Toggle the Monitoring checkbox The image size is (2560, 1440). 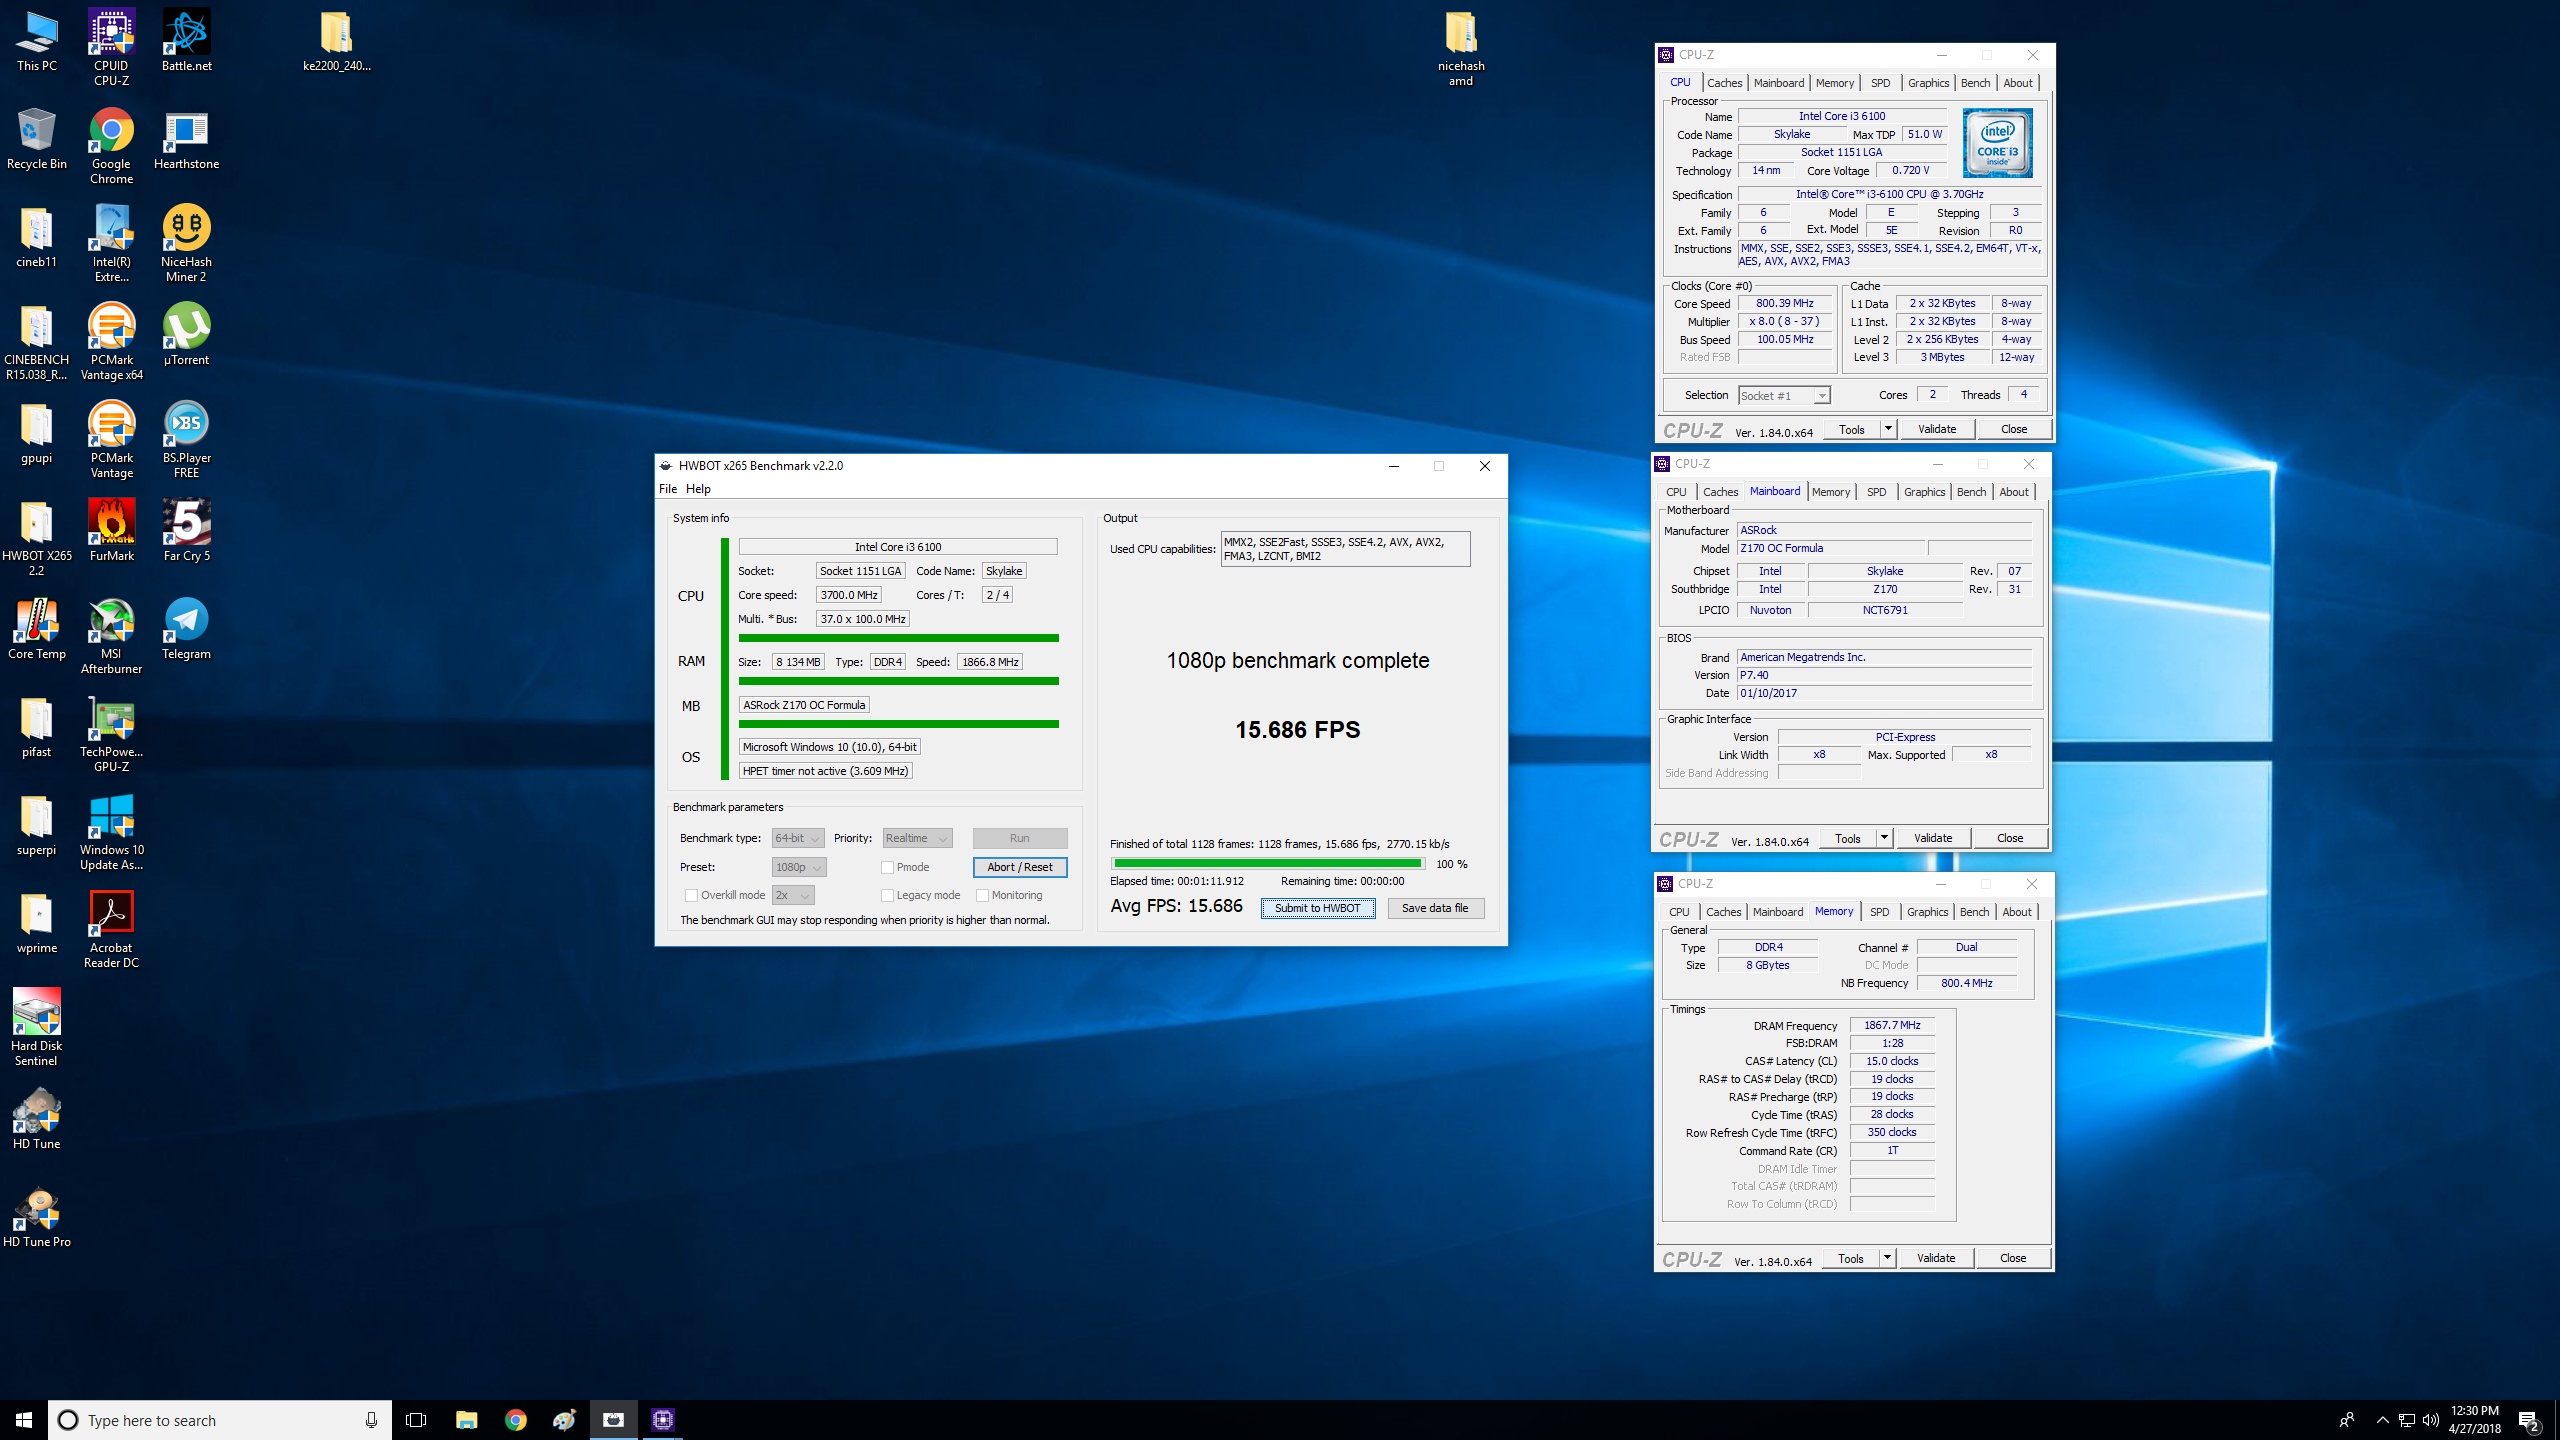(x=982, y=895)
